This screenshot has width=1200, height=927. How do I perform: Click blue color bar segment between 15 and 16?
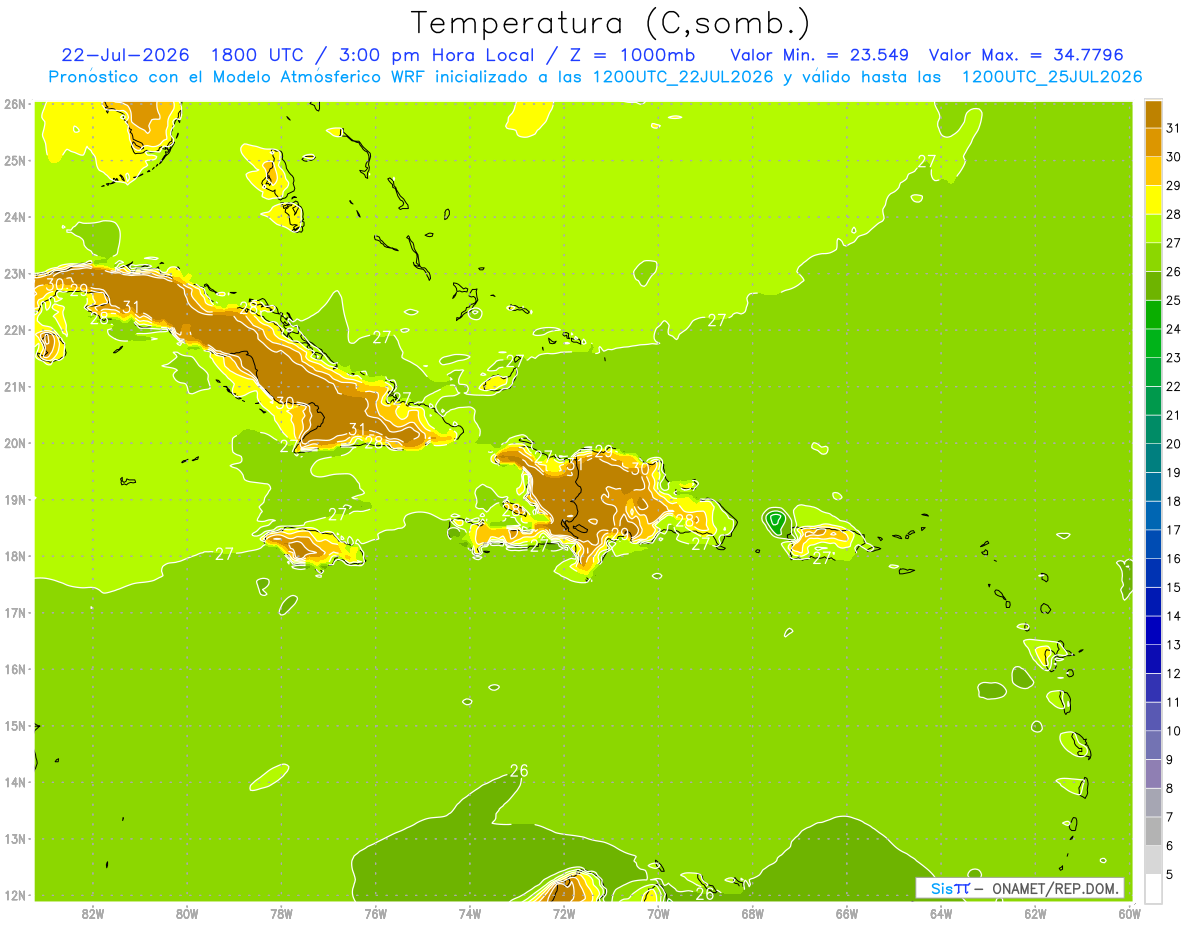click(x=1153, y=573)
